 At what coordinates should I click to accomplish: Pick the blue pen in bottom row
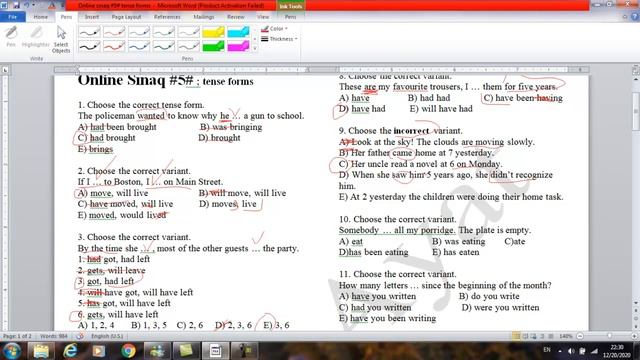pyautogui.click(x=139, y=46)
